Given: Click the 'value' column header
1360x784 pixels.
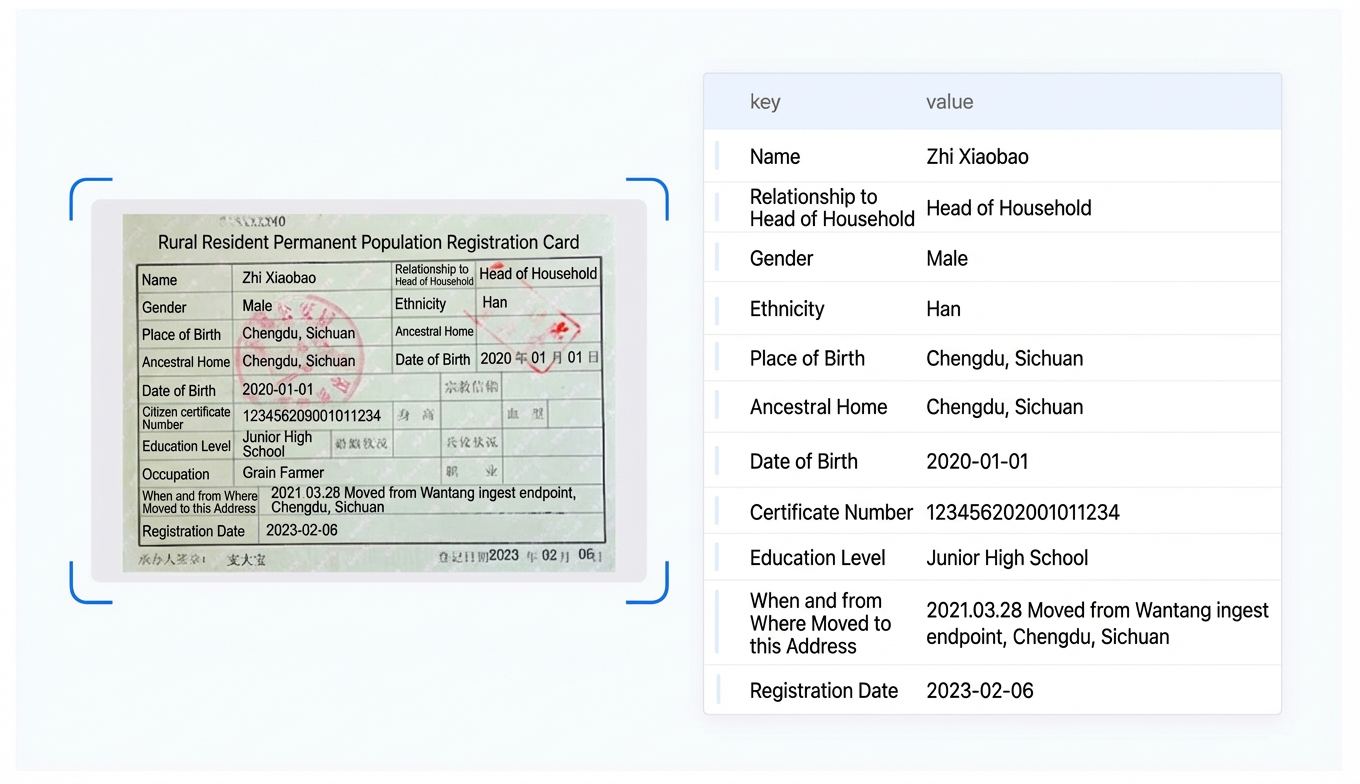Looking at the screenshot, I should (x=949, y=102).
